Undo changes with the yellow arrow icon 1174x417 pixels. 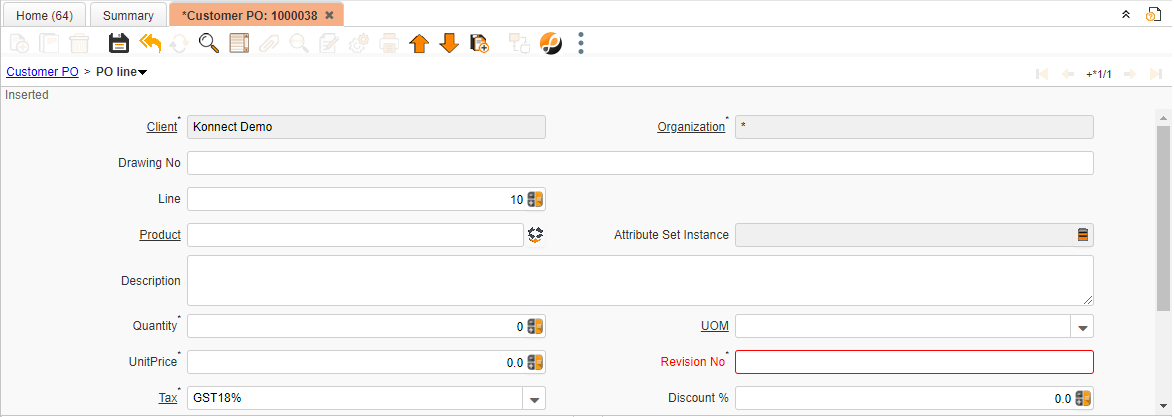[x=150, y=43]
